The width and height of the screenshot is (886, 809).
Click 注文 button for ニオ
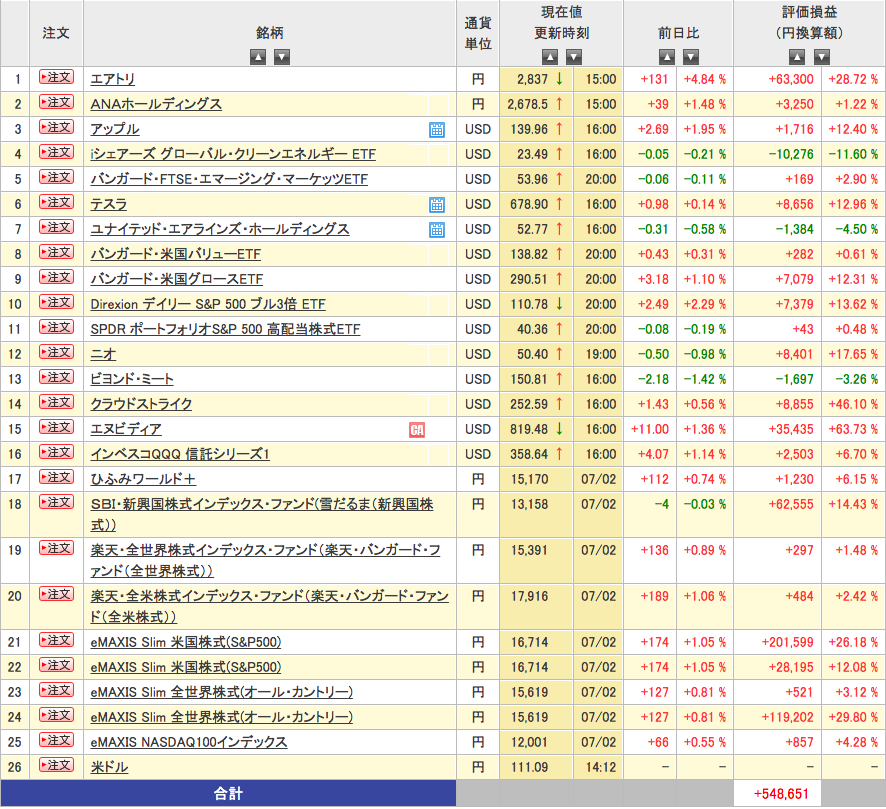[57, 352]
